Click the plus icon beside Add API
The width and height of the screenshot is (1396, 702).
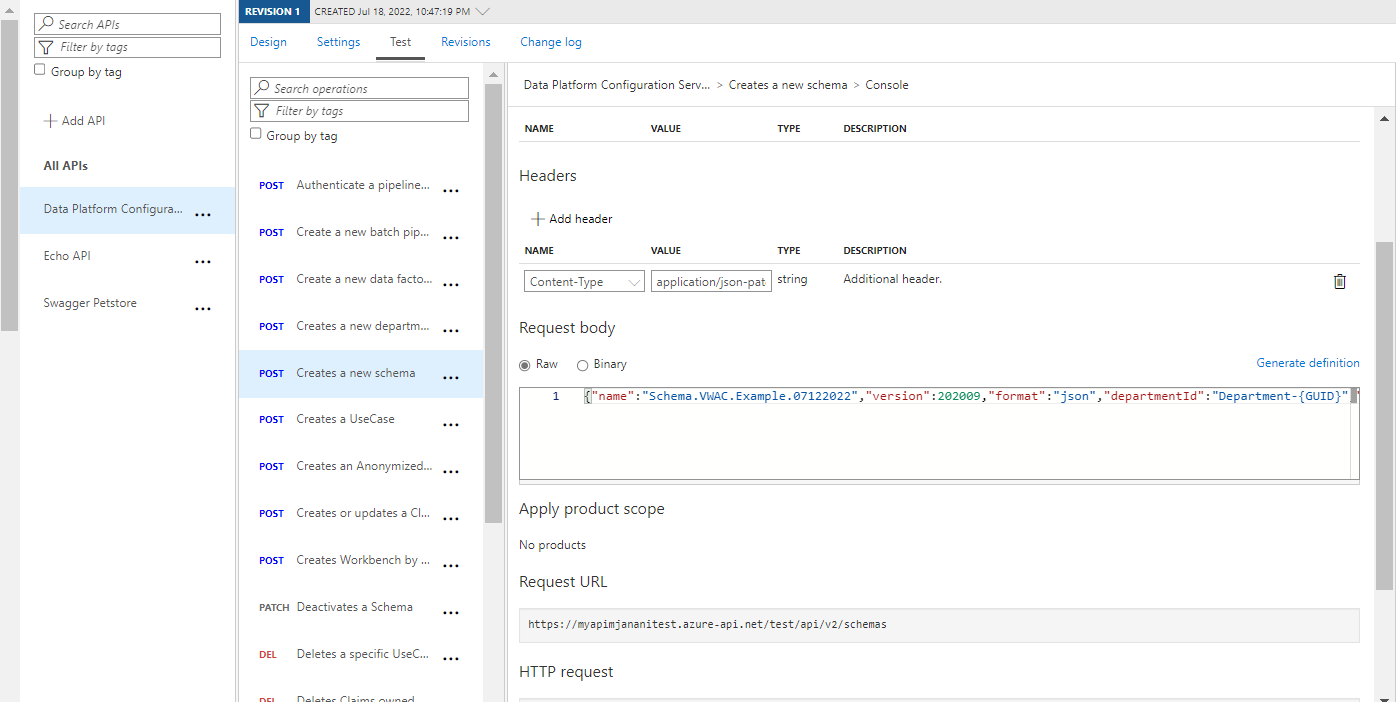click(50, 121)
